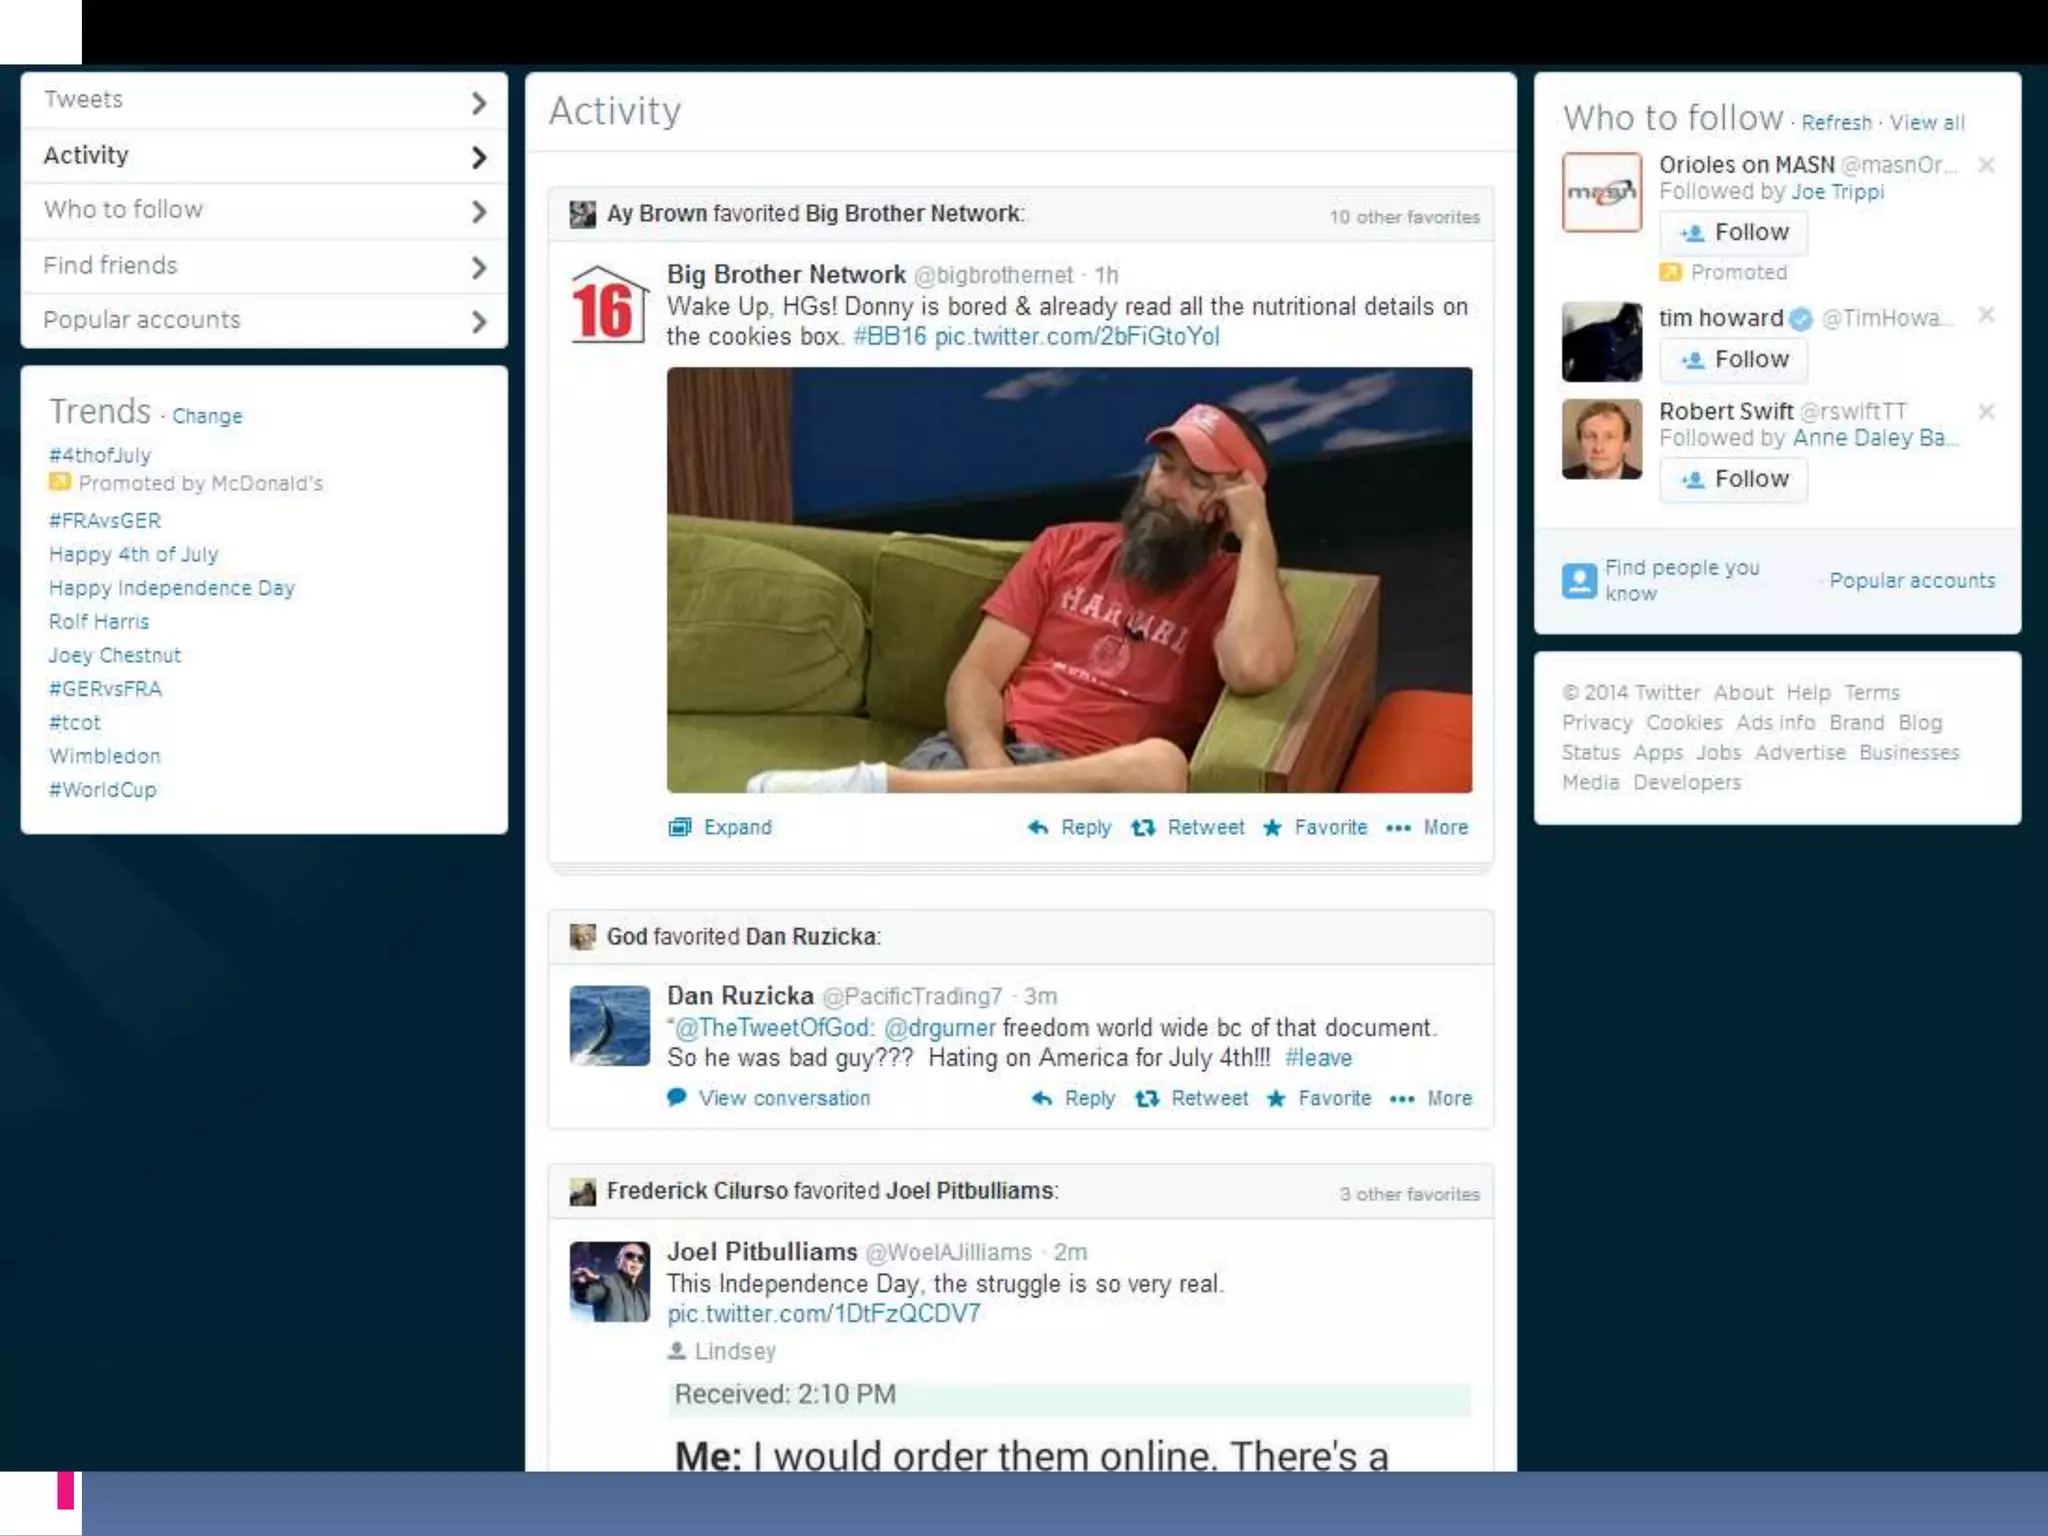
Task: Expand the Tweets section chevron
Action: (x=479, y=102)
